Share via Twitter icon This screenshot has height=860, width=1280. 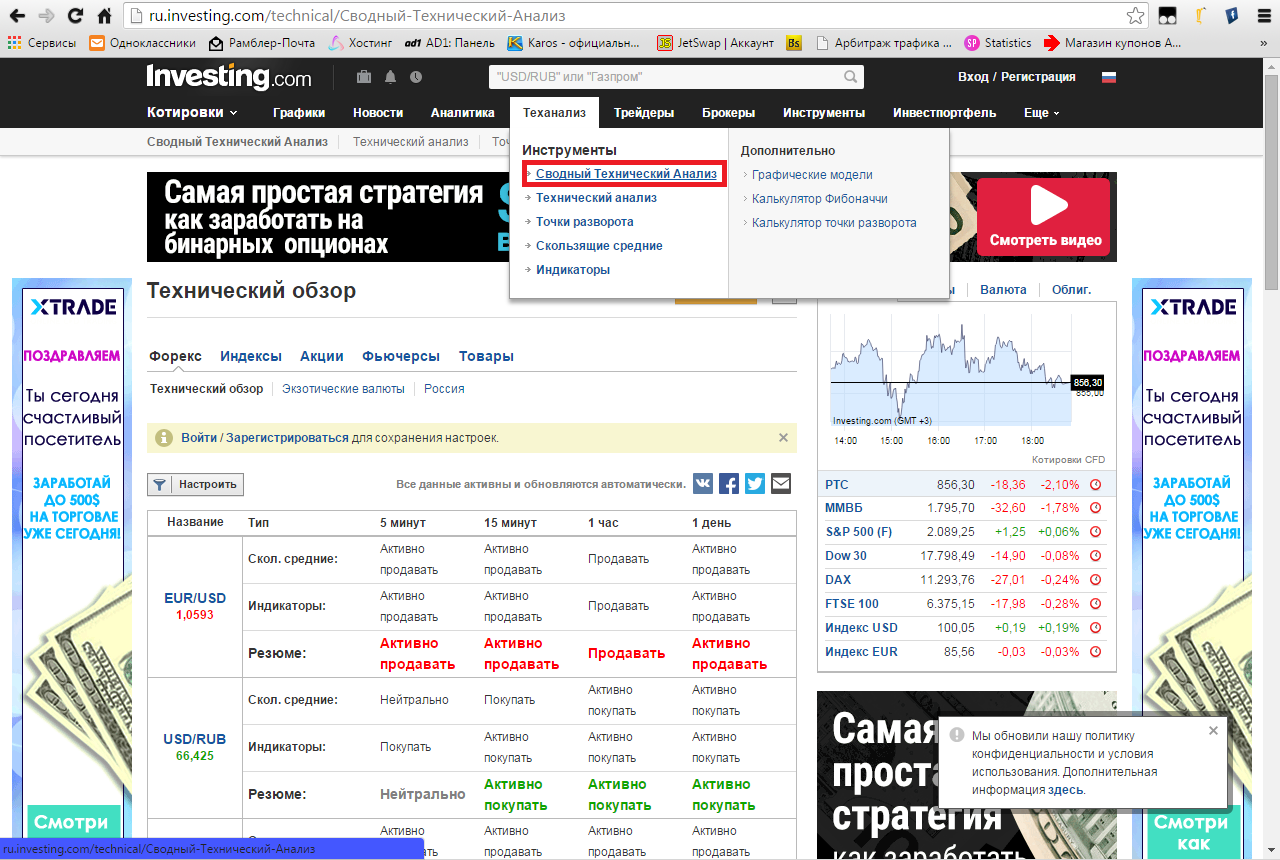point(755,484)
